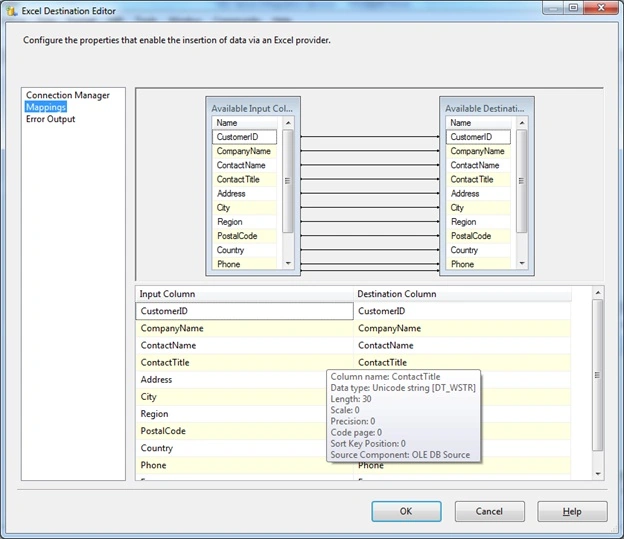Screen dimensions: 624x539
Task: Click Available Destination Columns scrollbar thumb
Action: pyautogui.click(x=522, y=181)
